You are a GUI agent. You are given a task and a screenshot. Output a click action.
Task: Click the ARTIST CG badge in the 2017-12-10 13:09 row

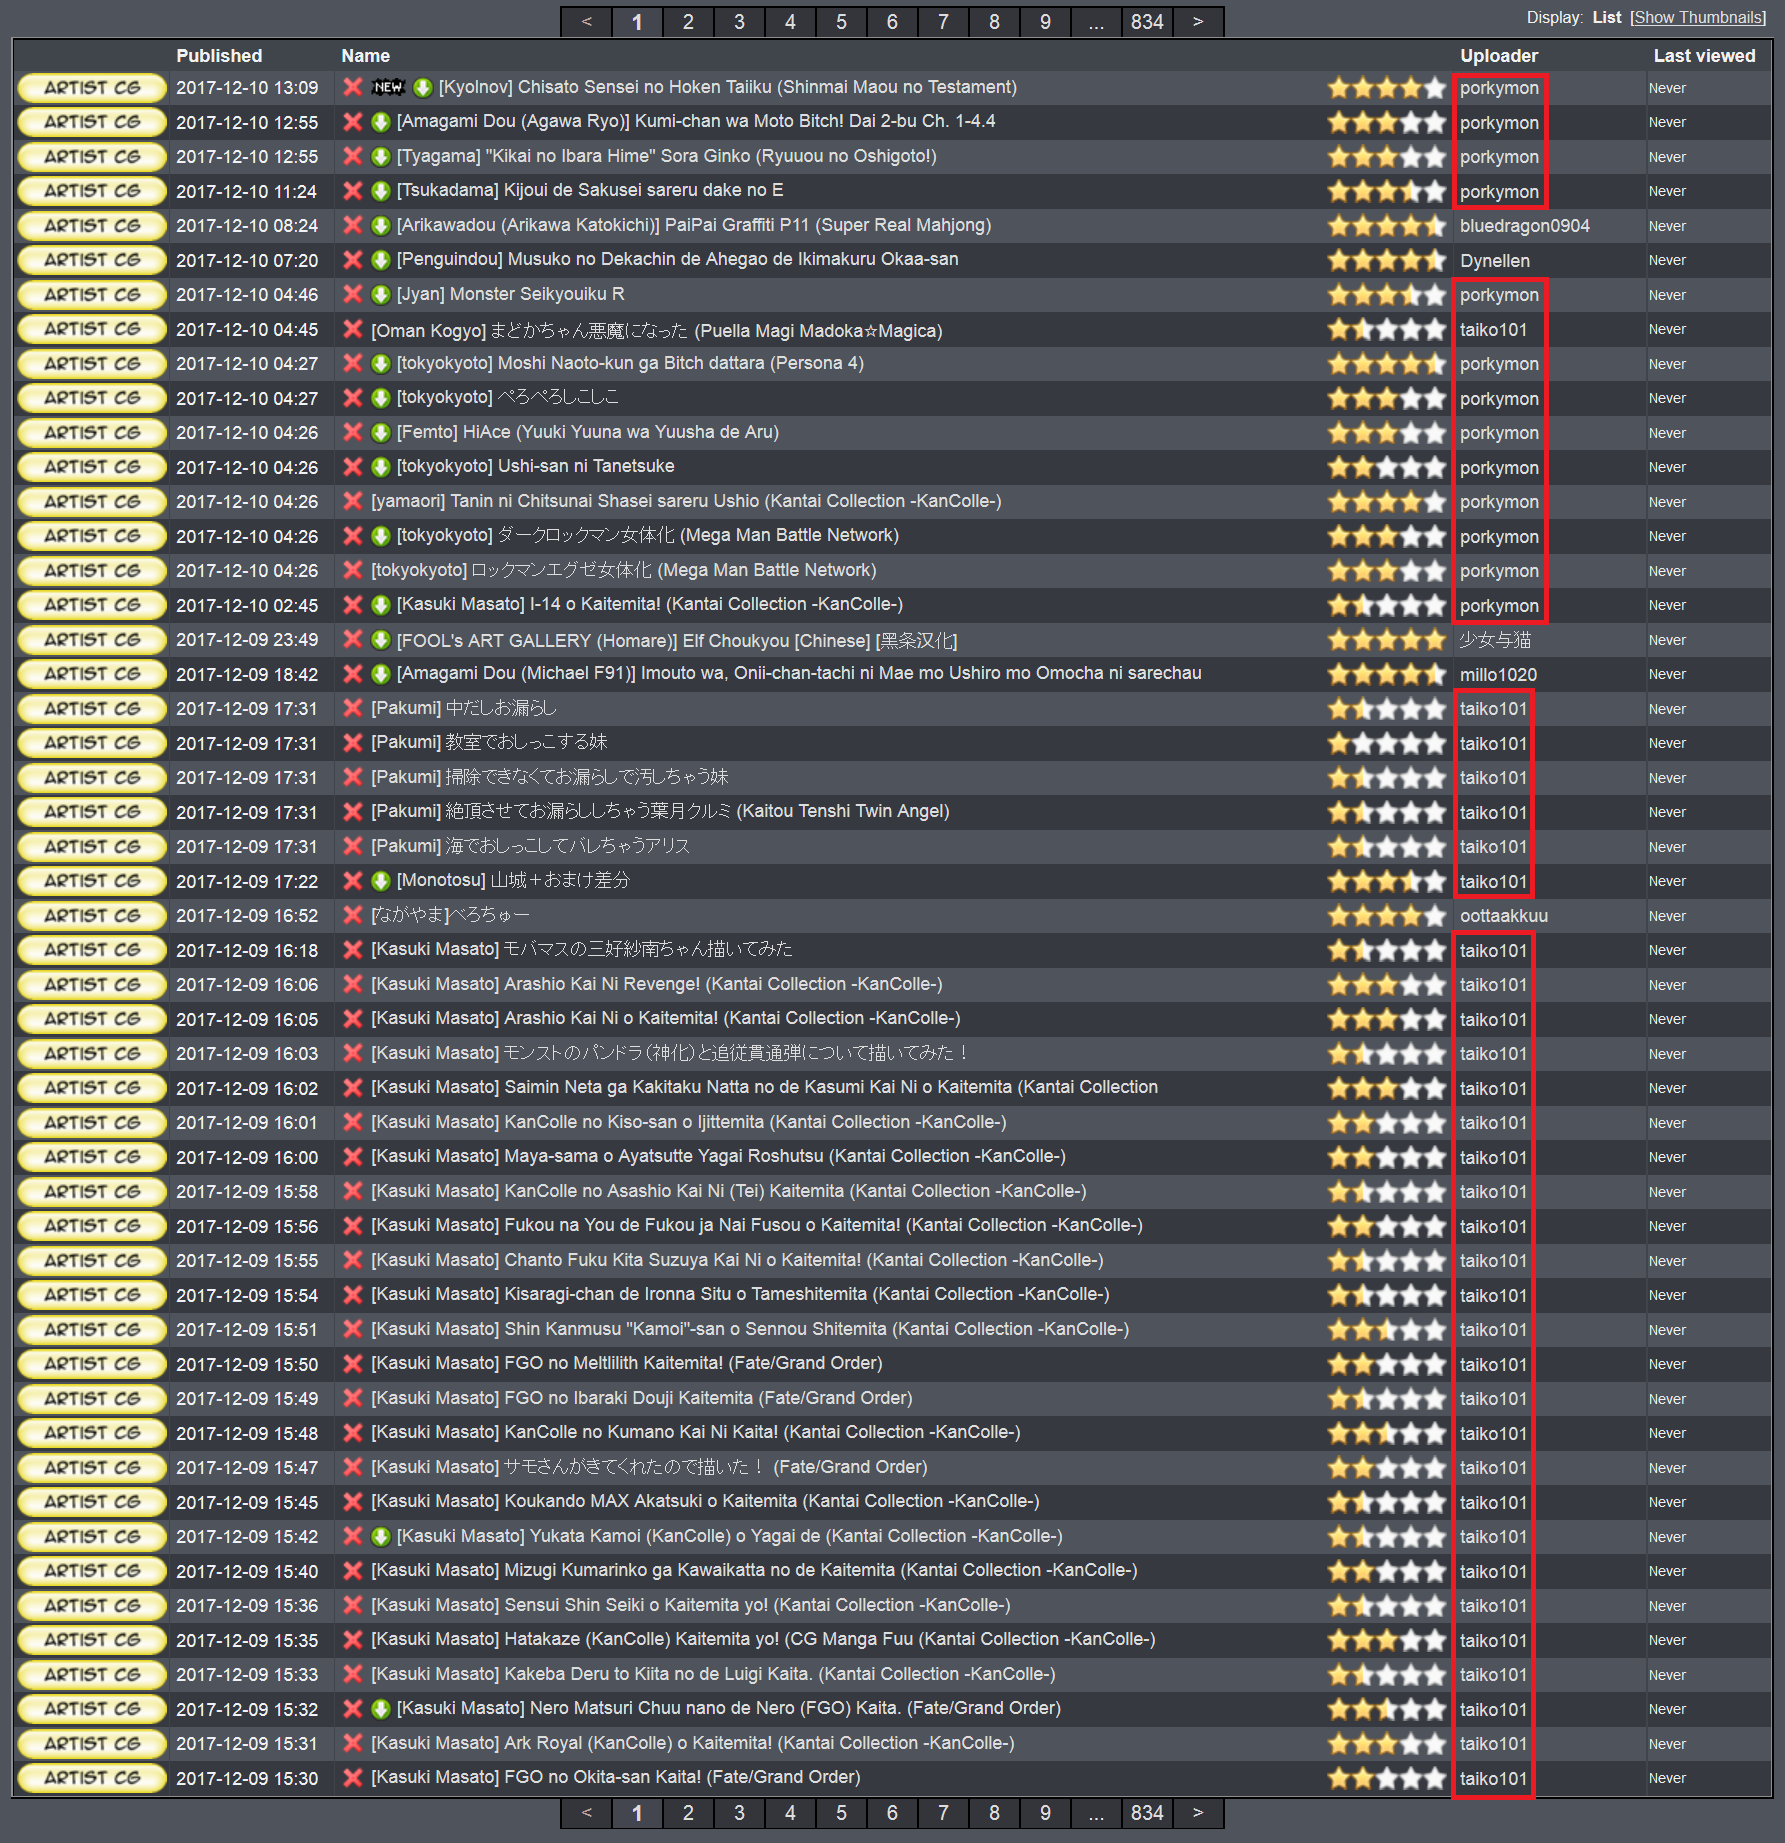click(x=92, y=88)
